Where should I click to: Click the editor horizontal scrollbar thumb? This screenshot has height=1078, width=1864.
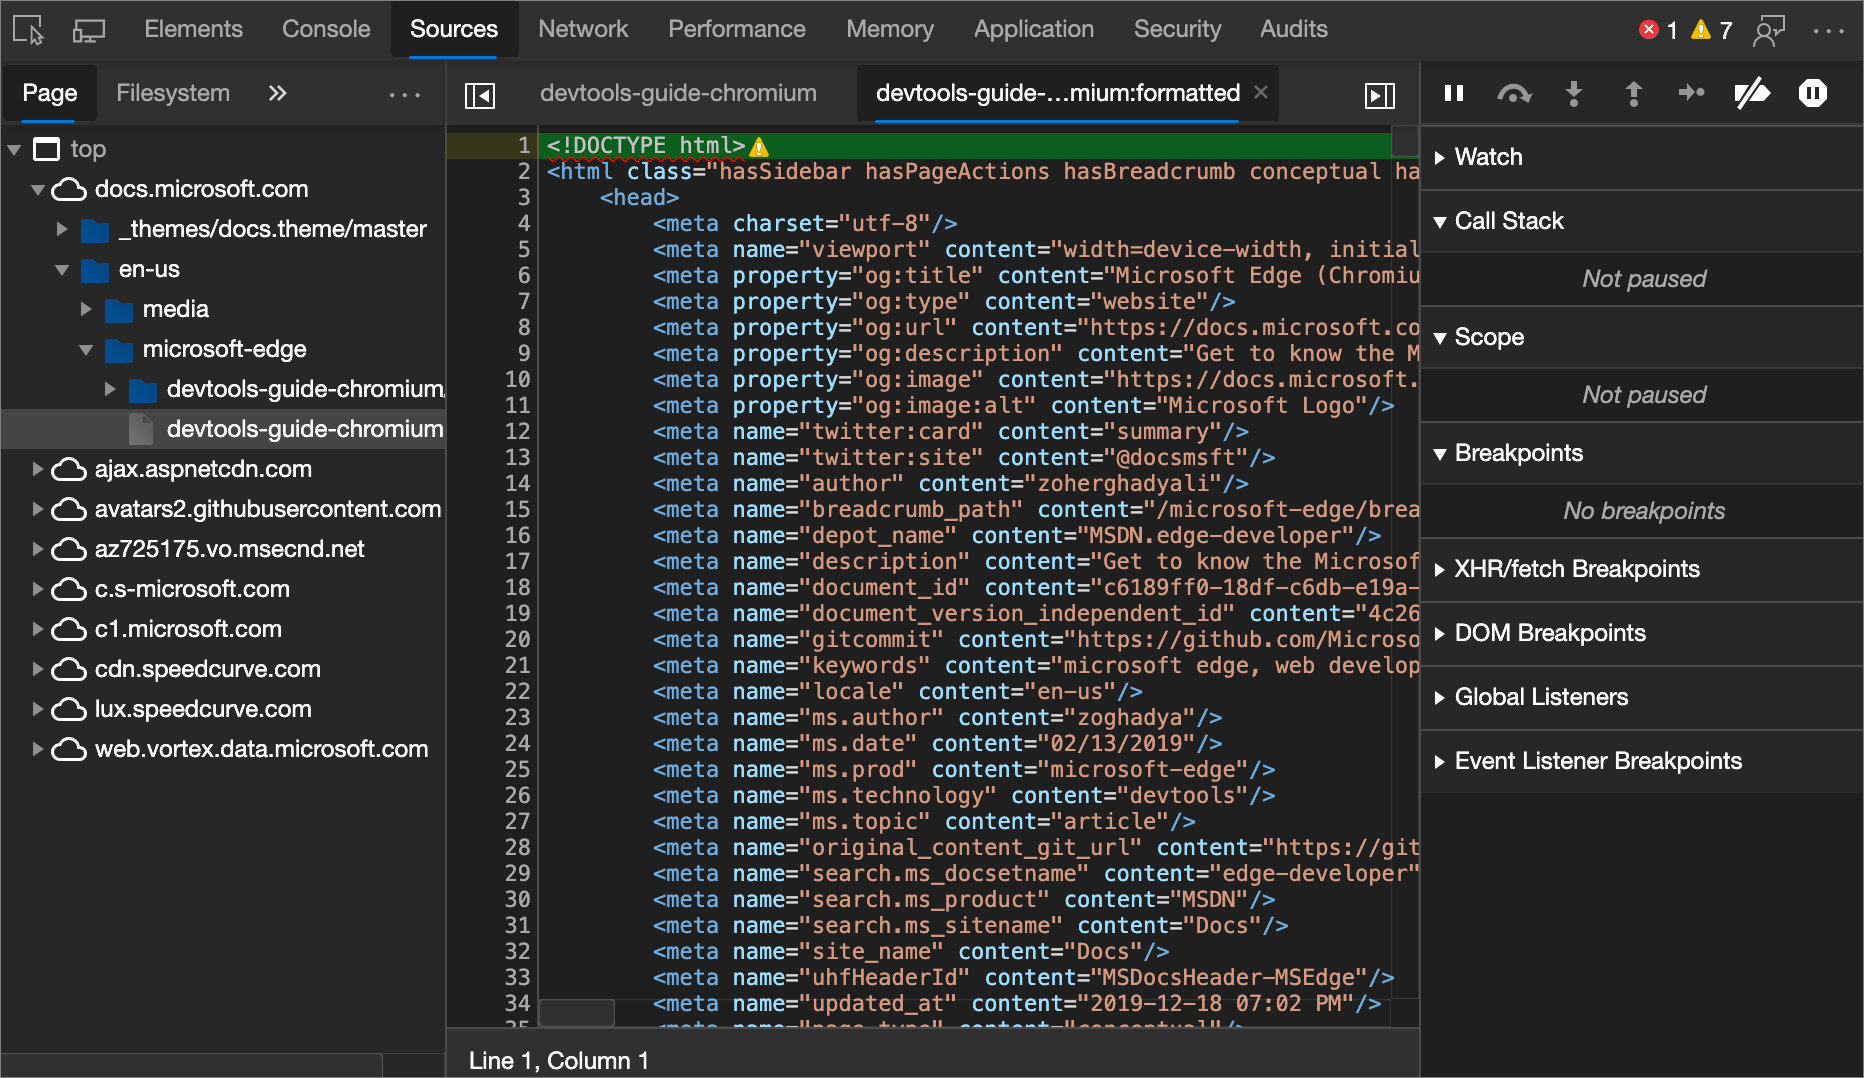[x=577, y=1012]
